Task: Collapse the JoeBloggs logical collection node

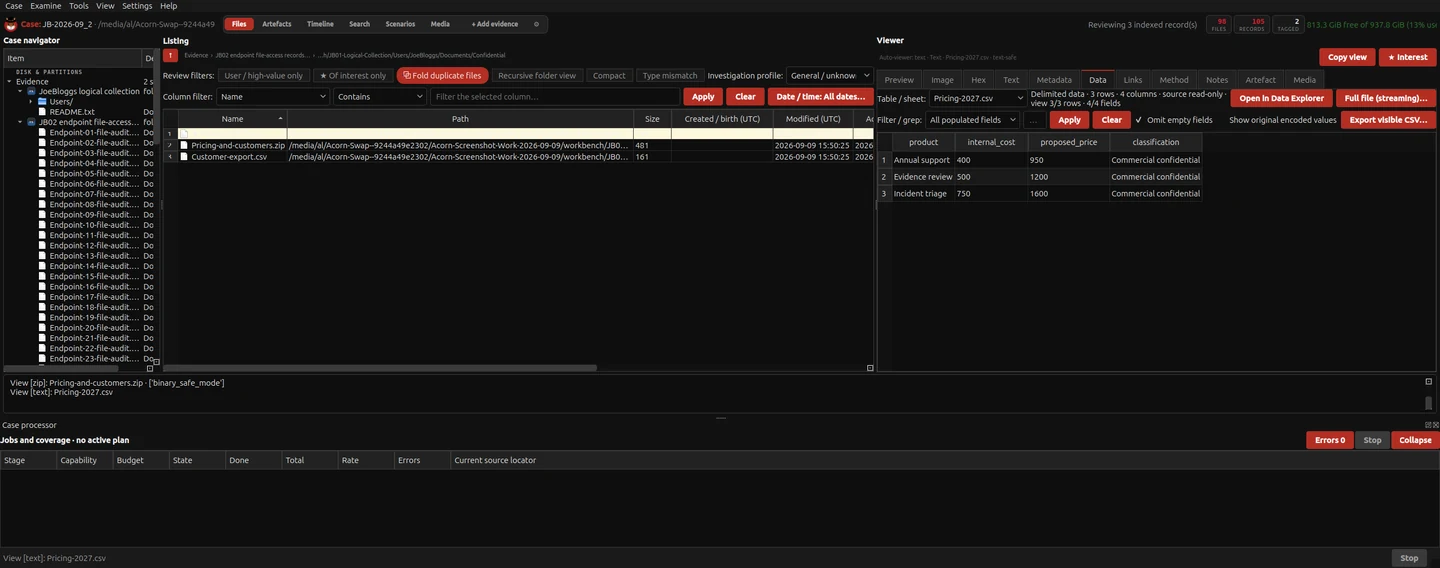Action: (x=20, y=91)
